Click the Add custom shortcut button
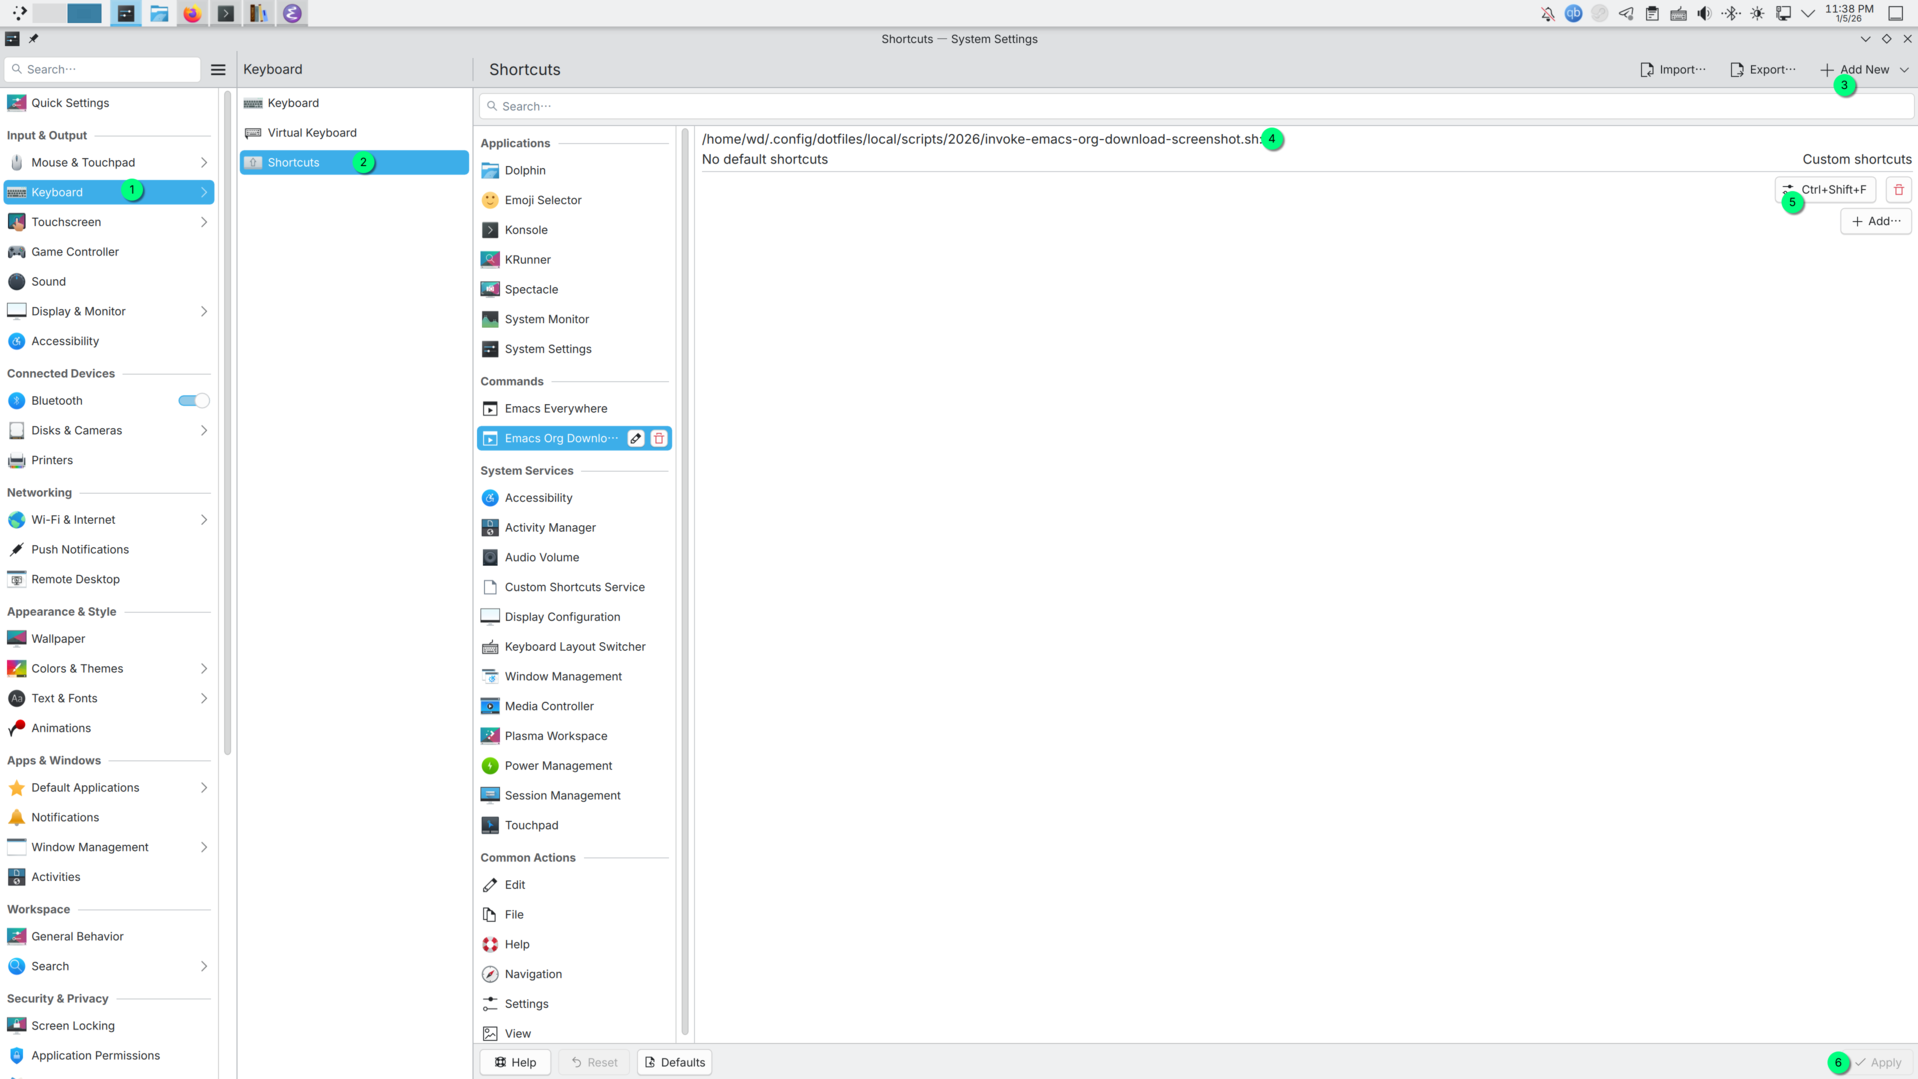 [x=1875, y=221]
